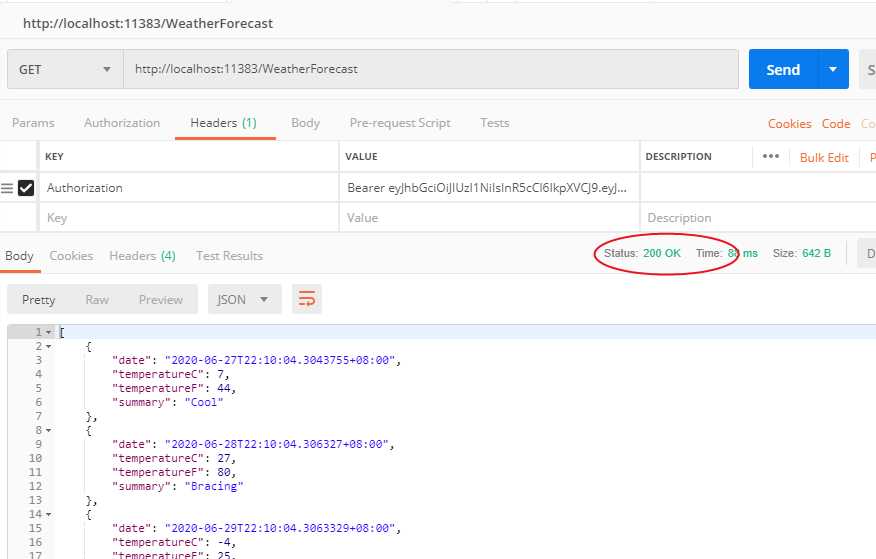This screenshot has height=559, width=876.
Task: Select the Pretty view mode
Action: [39, 300]
